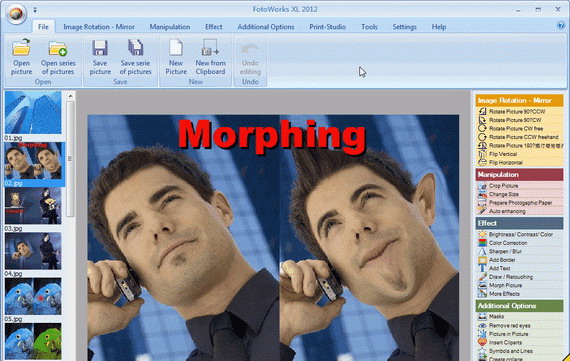
Task: Click the Remove red eyes eye icon
Action: coord(482,325)
